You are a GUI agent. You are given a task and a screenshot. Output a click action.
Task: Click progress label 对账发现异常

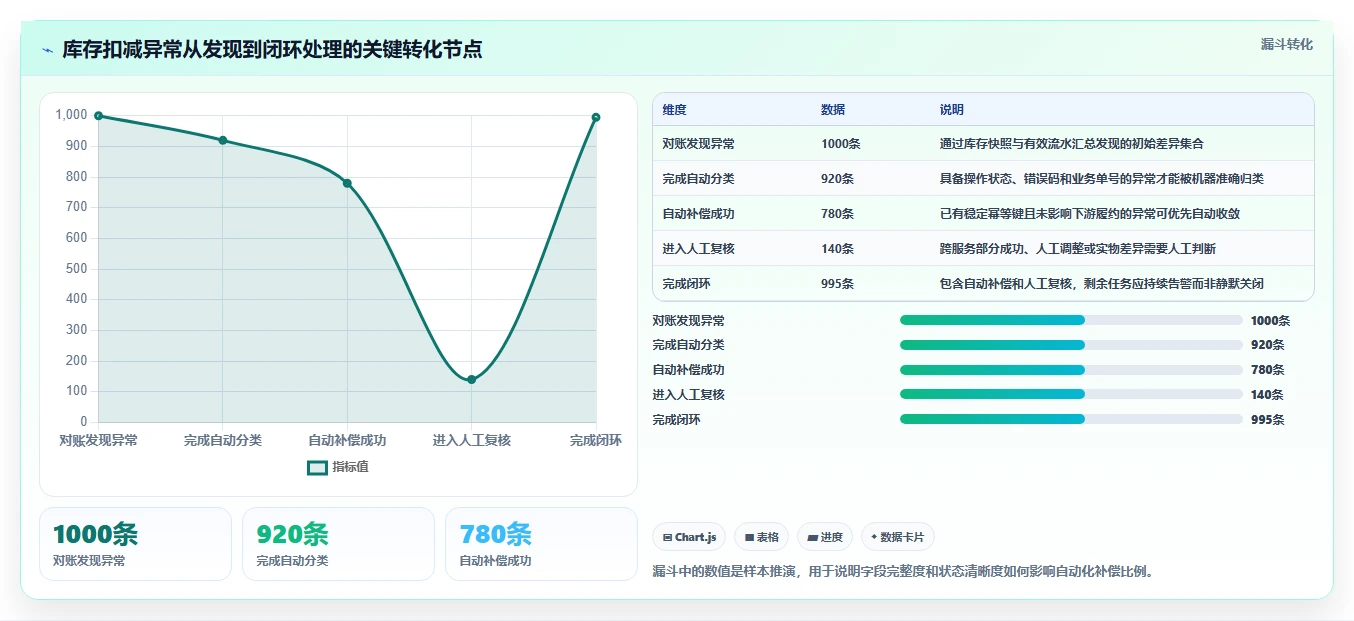coord(688,321)
